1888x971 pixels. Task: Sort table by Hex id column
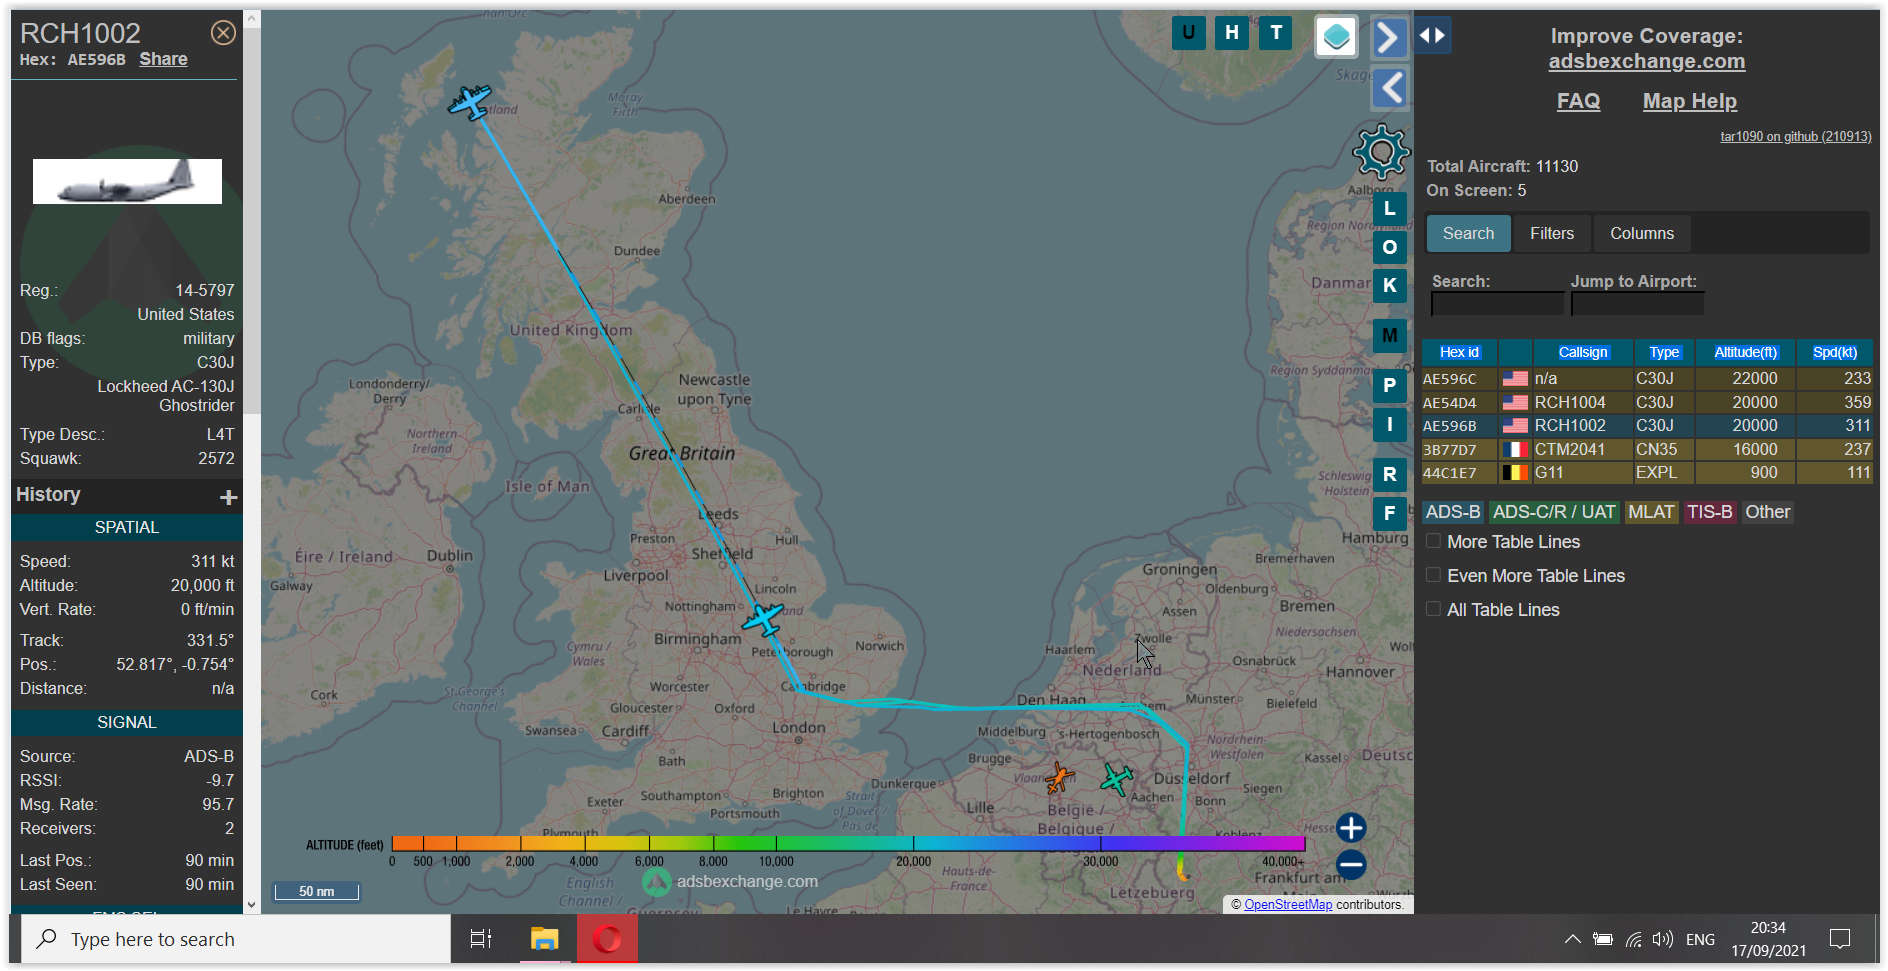1459,352
